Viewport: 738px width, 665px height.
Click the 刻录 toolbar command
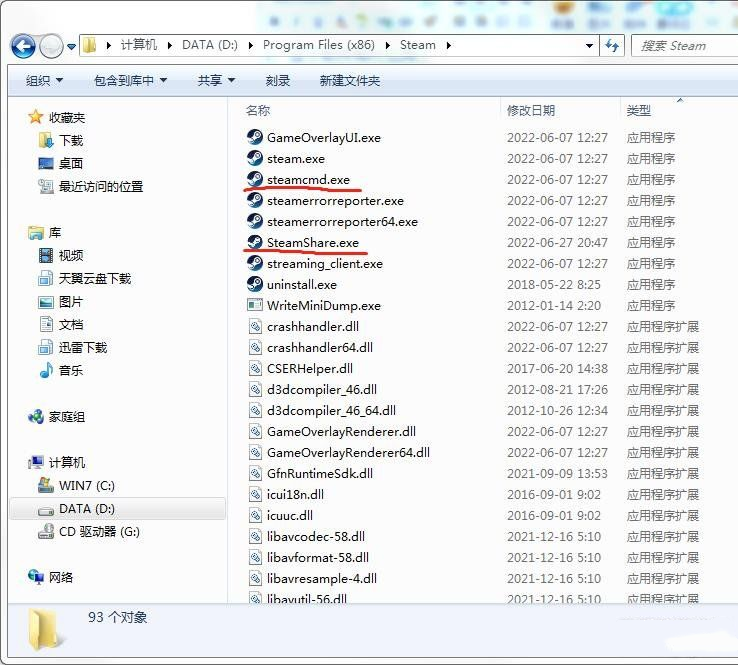[x=277, y=80]
